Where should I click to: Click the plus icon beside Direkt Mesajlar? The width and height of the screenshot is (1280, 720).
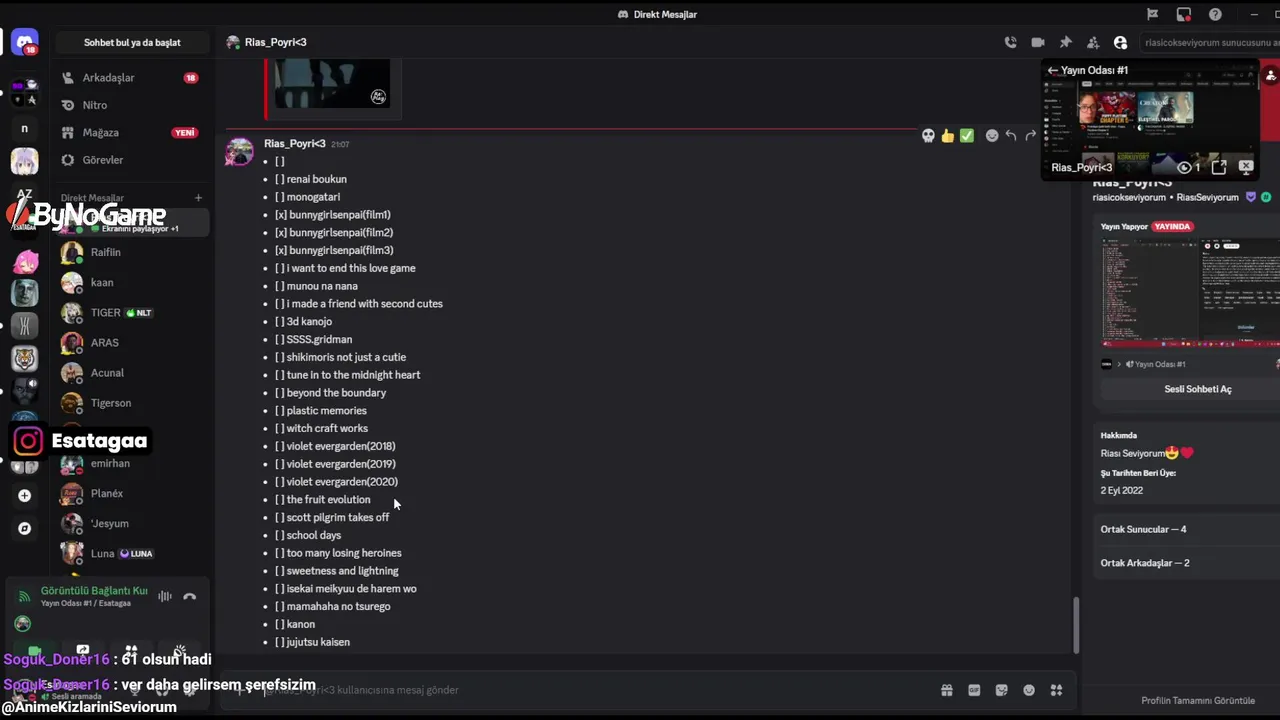198,198
